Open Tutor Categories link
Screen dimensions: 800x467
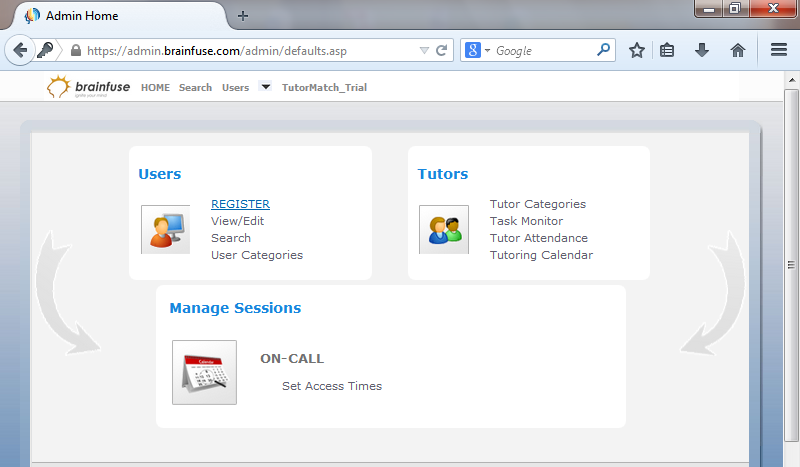coord(538,204)
